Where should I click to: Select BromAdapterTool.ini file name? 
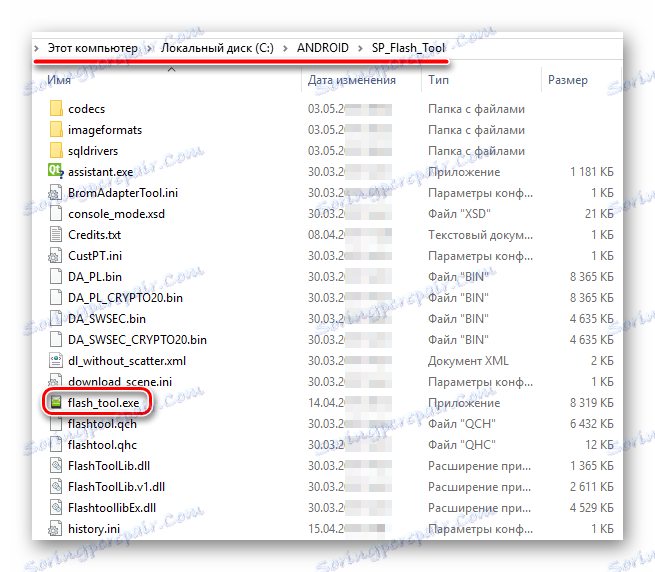tap(123, 193)
